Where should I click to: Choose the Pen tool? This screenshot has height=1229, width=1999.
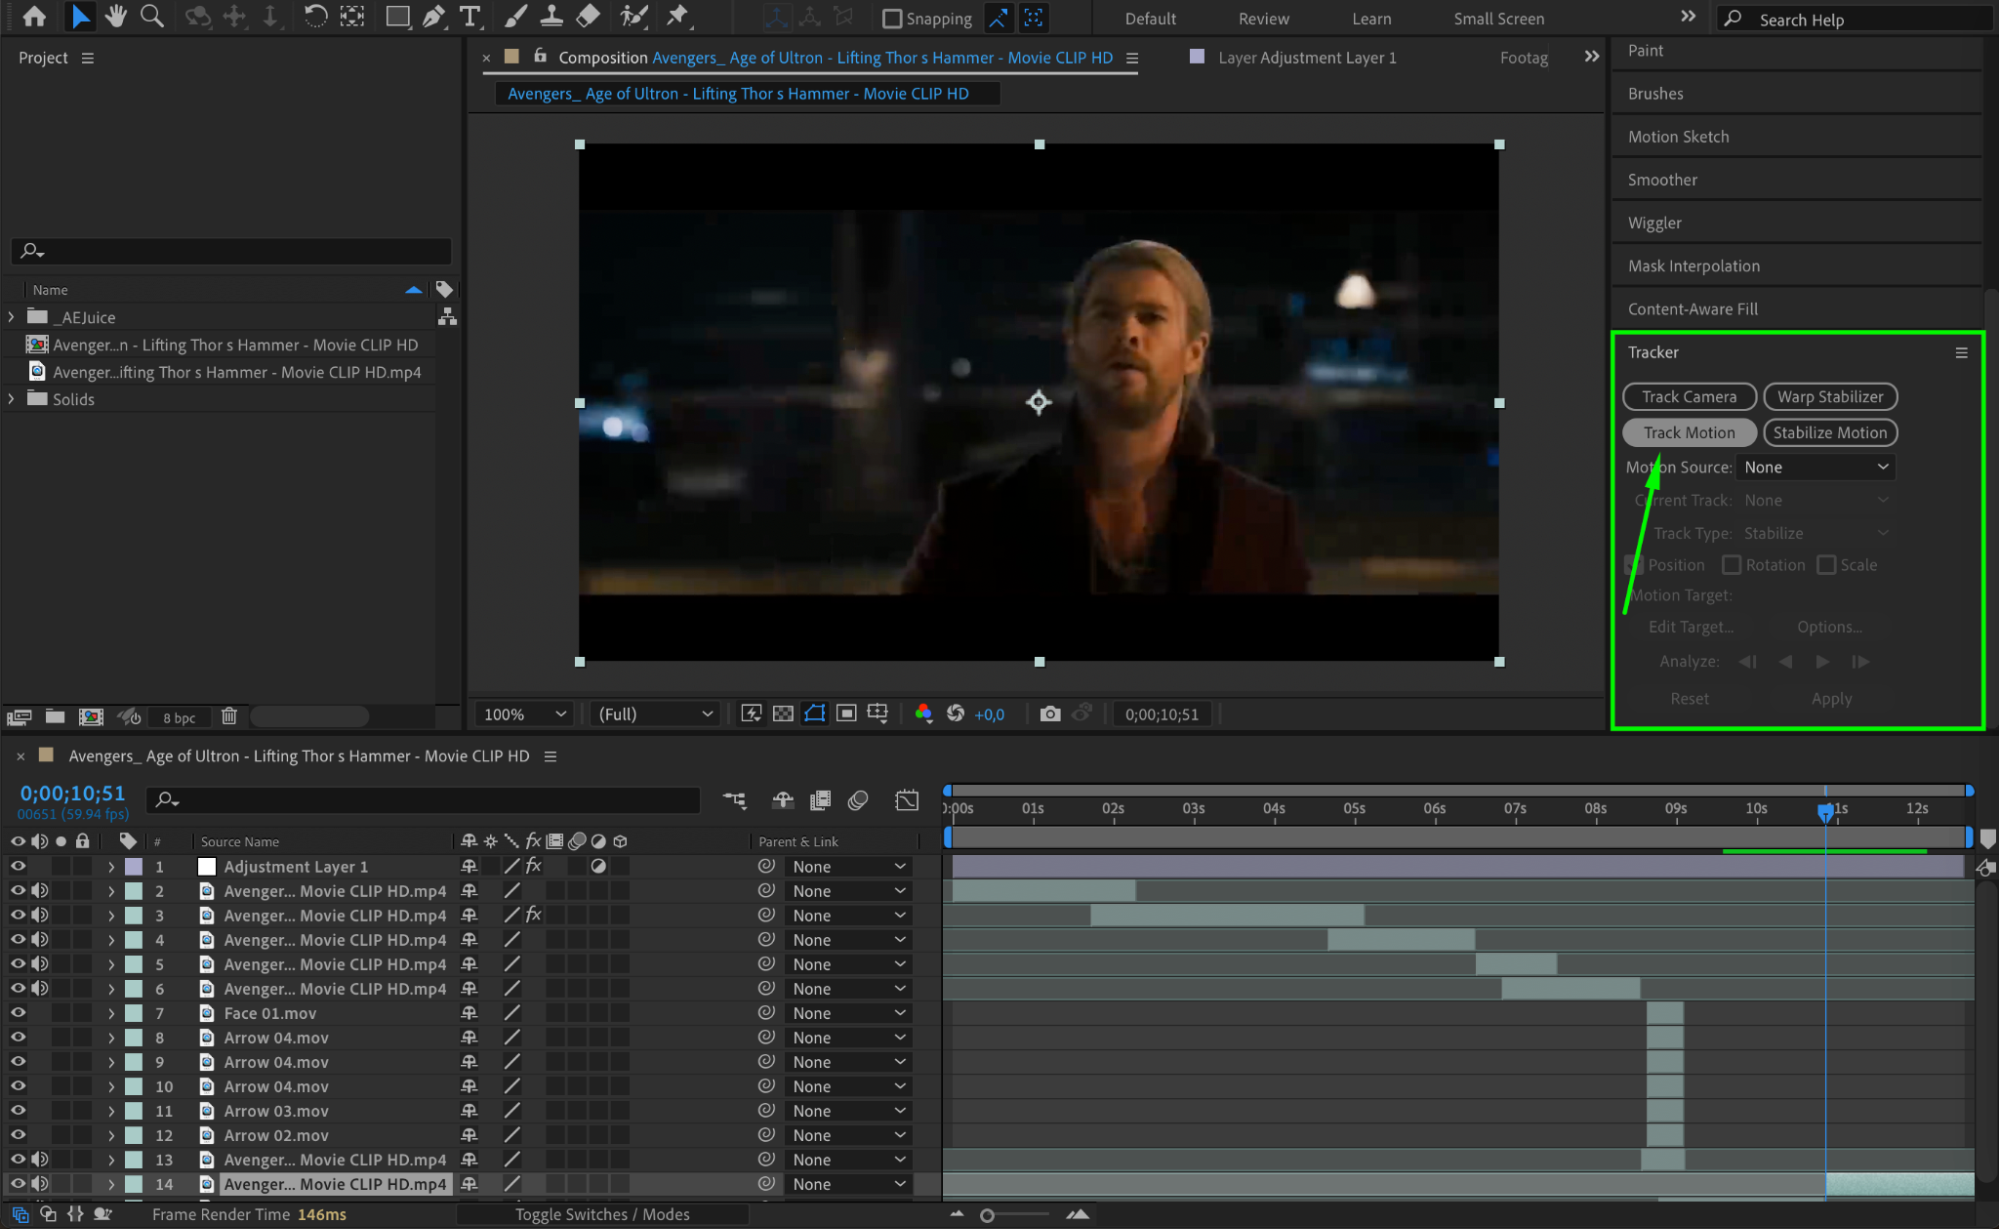pyautogui.click(x=433, y=16)
